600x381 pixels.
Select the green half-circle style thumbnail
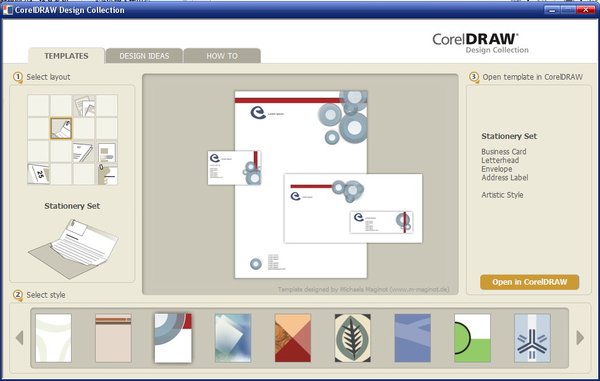pos(473,338)
